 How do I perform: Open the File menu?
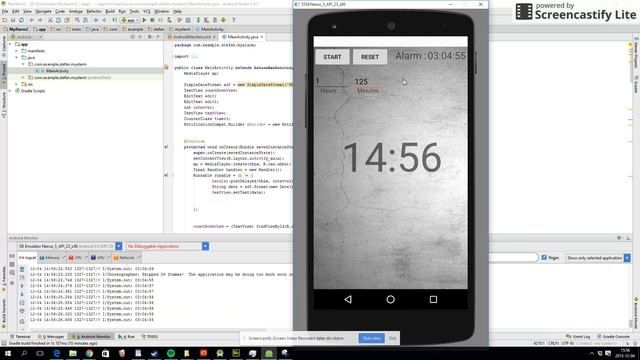coord(5,11)
